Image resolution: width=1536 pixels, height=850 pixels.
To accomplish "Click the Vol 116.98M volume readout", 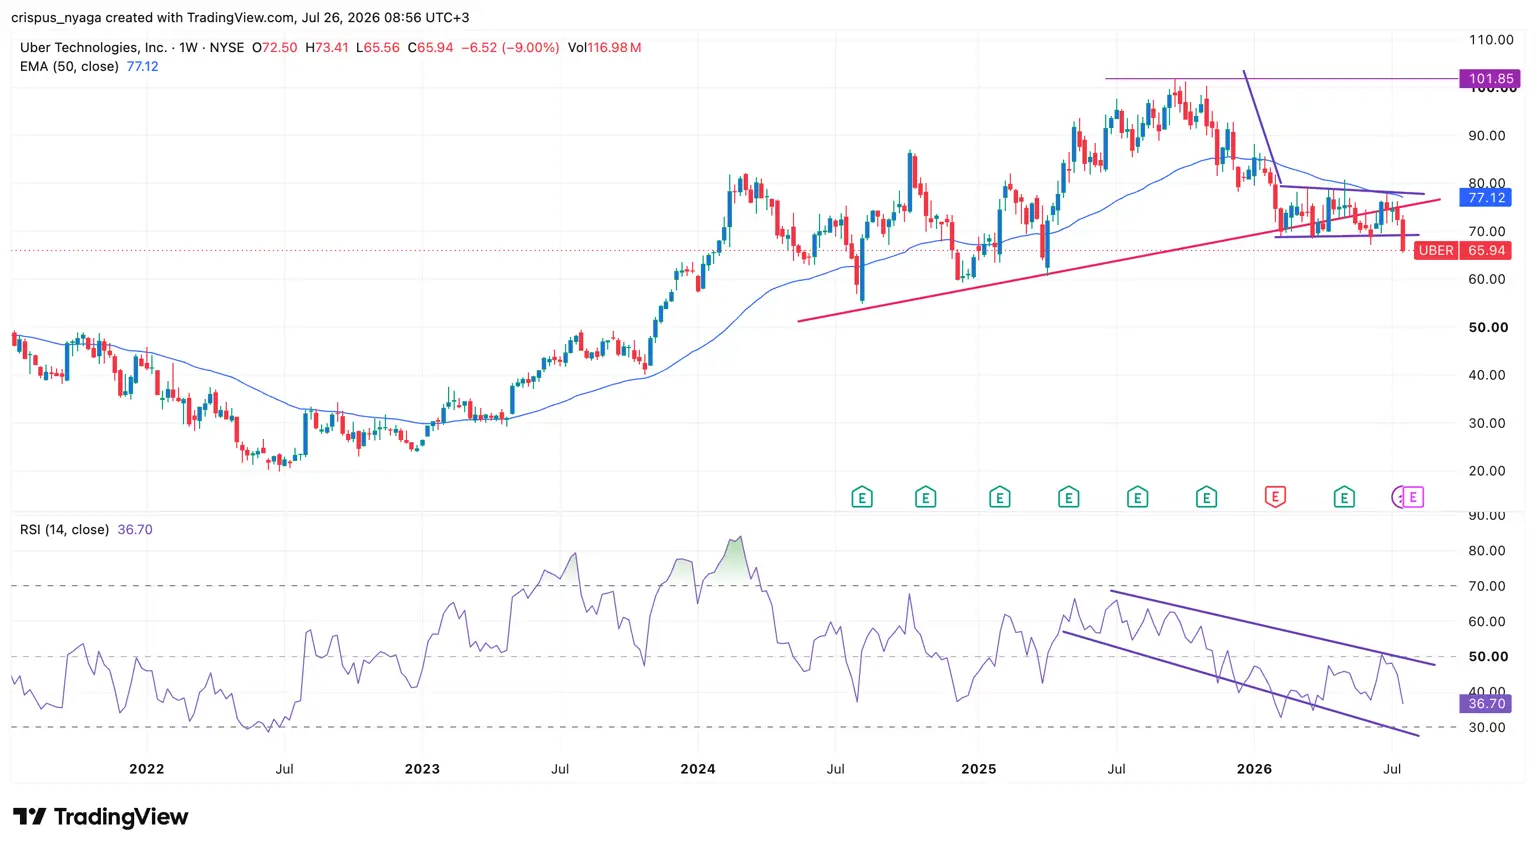I will click(x=604, y=47).
